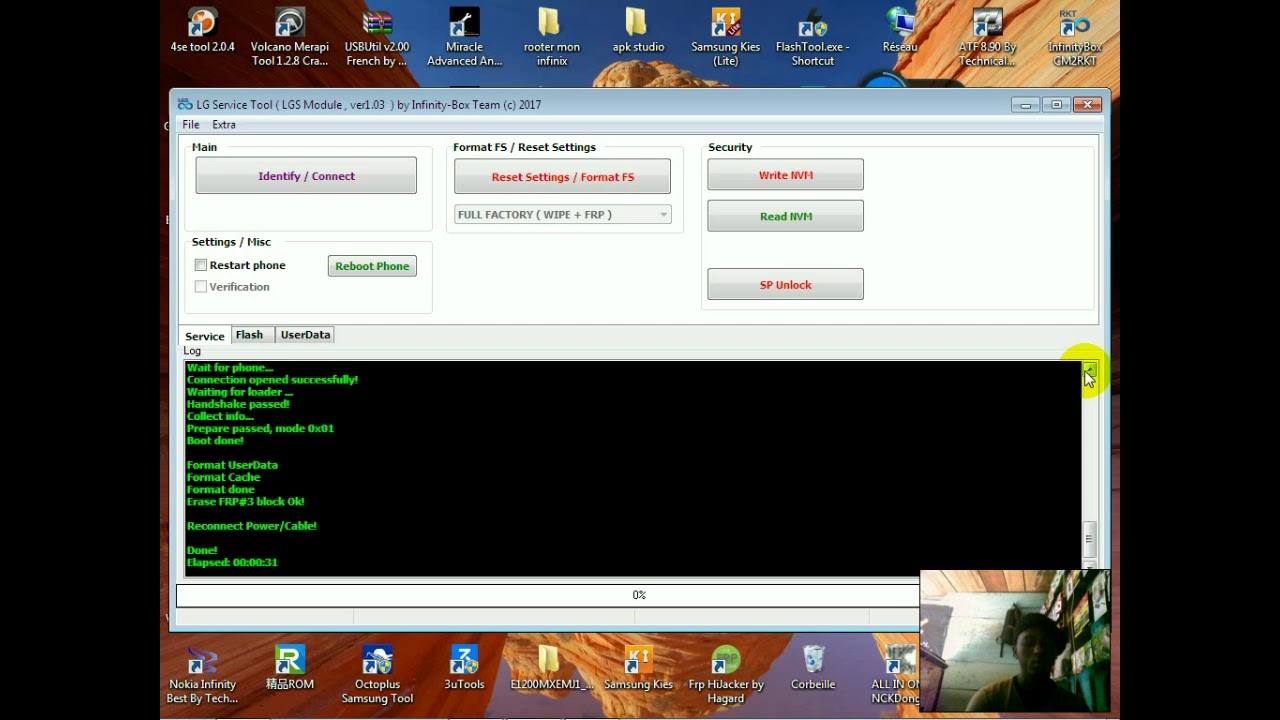The width and height of the screenshot is (1280, 720).
Task: Open the rooter mon infinix folder
Action: [x=551, y=38]
